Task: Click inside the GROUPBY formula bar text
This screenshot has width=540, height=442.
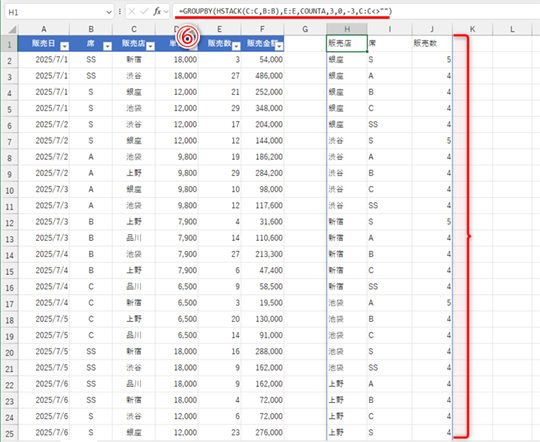Action: click(x=285, y=11)
